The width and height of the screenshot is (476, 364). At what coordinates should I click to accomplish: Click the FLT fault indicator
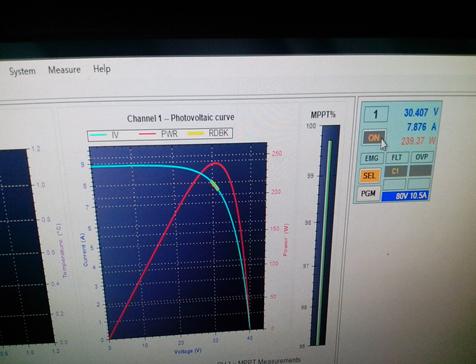396,157
